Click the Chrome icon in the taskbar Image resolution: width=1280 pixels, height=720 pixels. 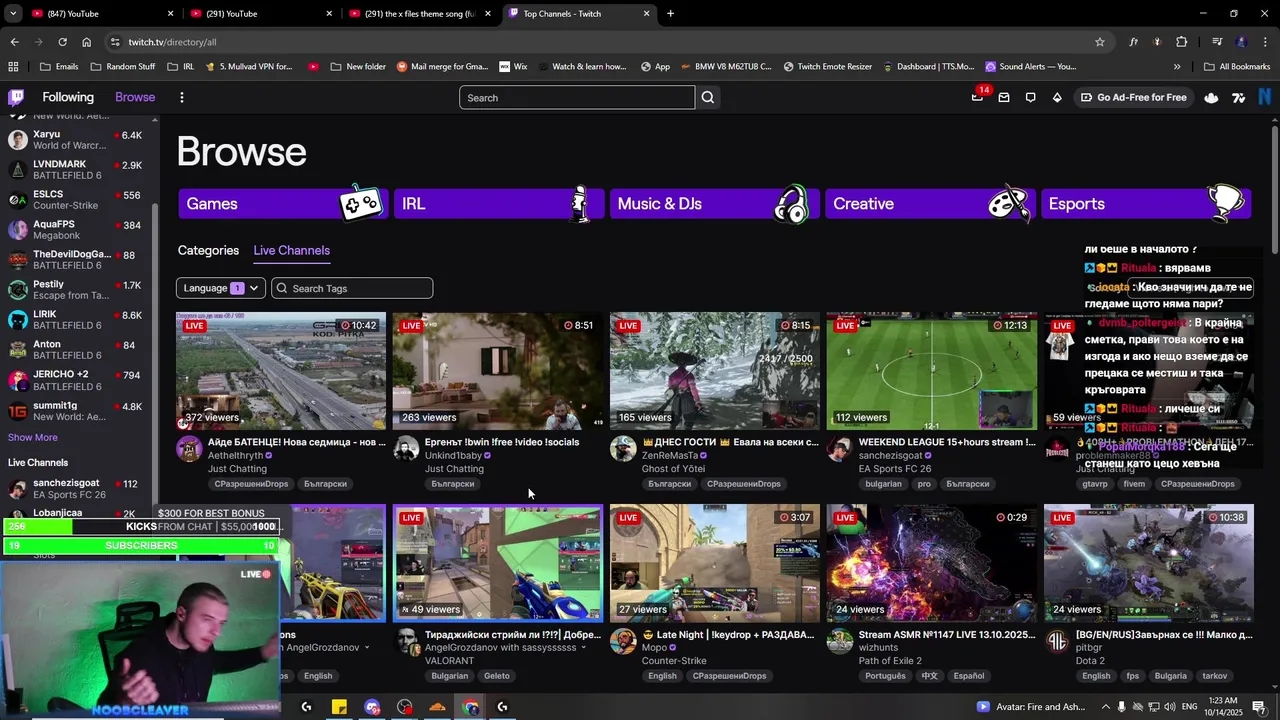pyautogui.click(x=470, y=707)
